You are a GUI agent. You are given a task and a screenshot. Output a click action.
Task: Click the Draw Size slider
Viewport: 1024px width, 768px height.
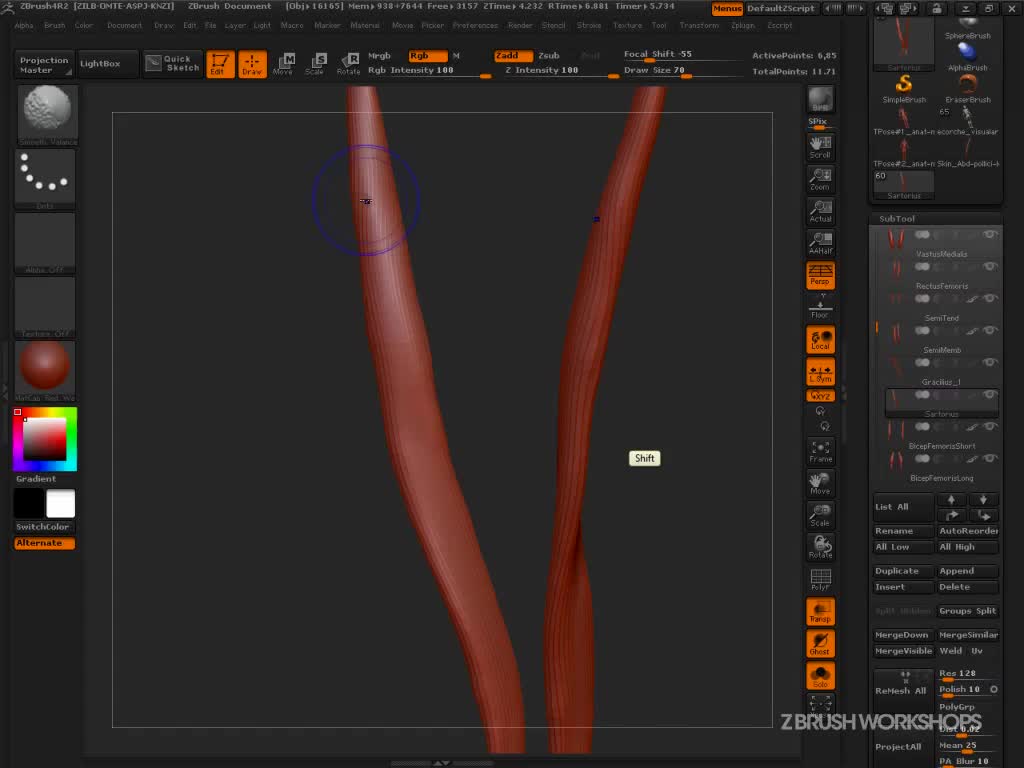pyautogui.click(x=682, y=71)
